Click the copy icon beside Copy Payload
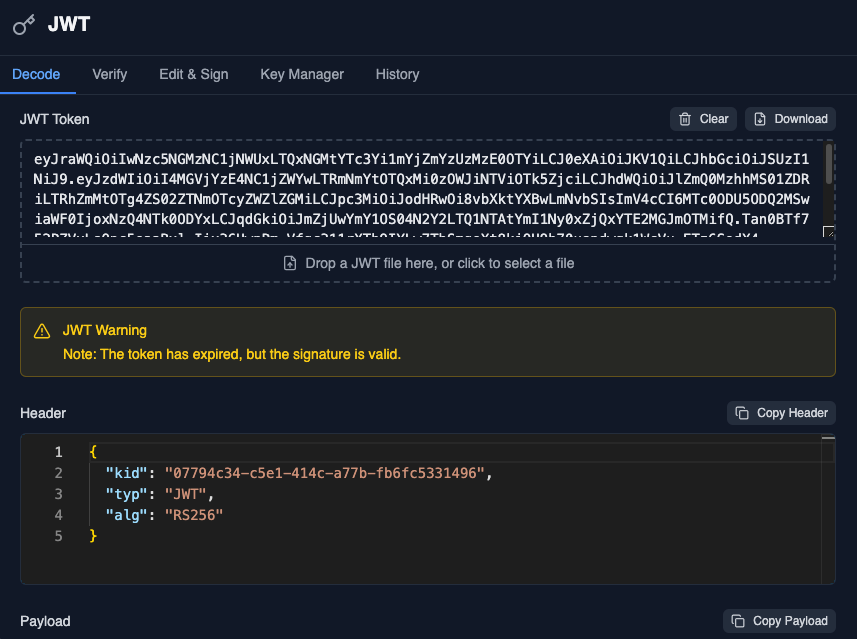857x639 pixels. pos(738,621)
